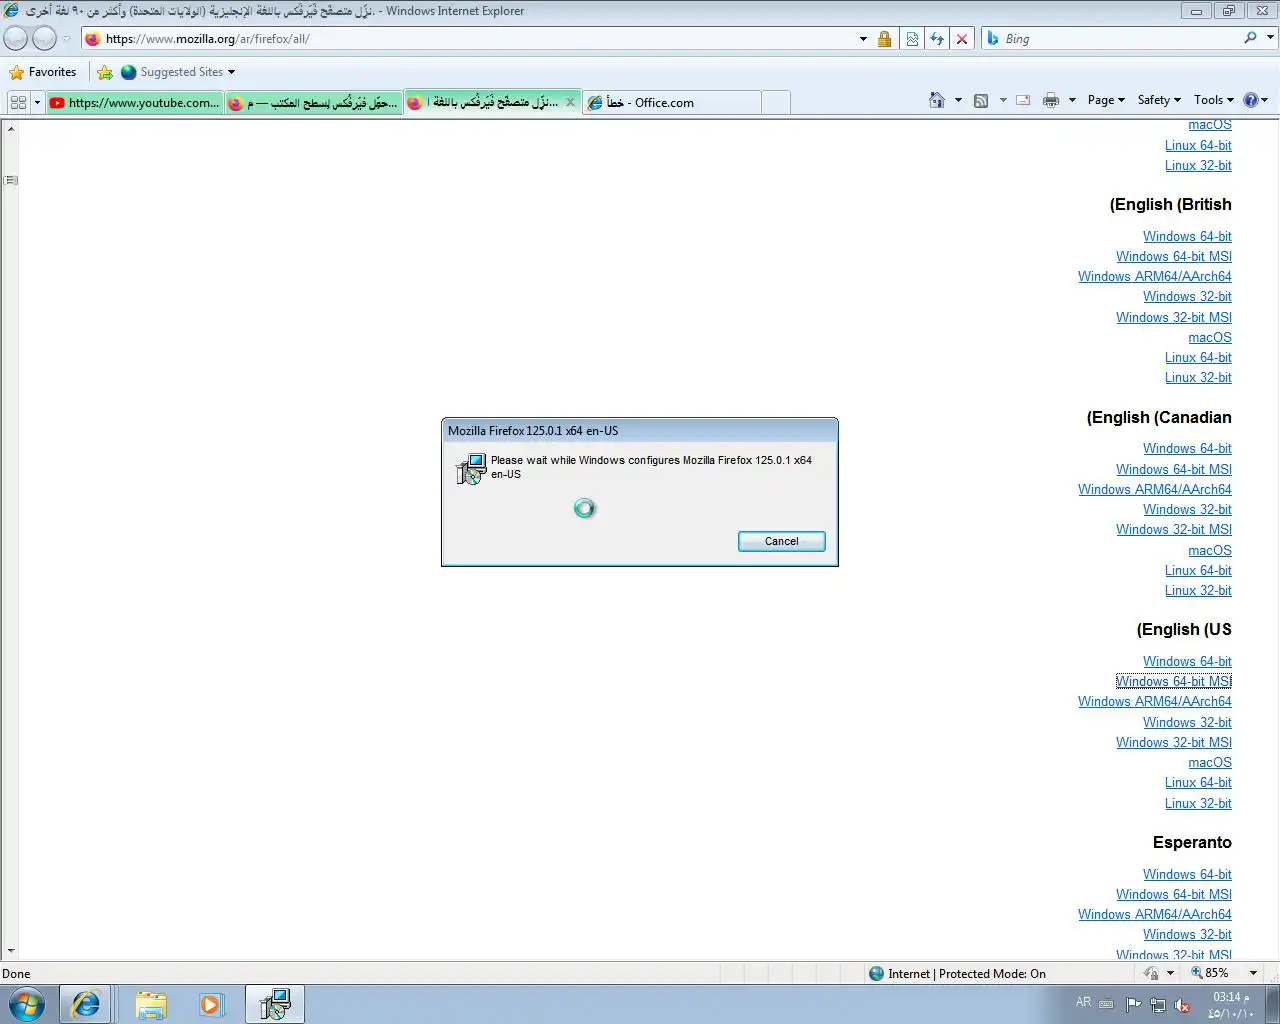
Task: Click the Compatibility View icon
Action: [x=912, y=39]
